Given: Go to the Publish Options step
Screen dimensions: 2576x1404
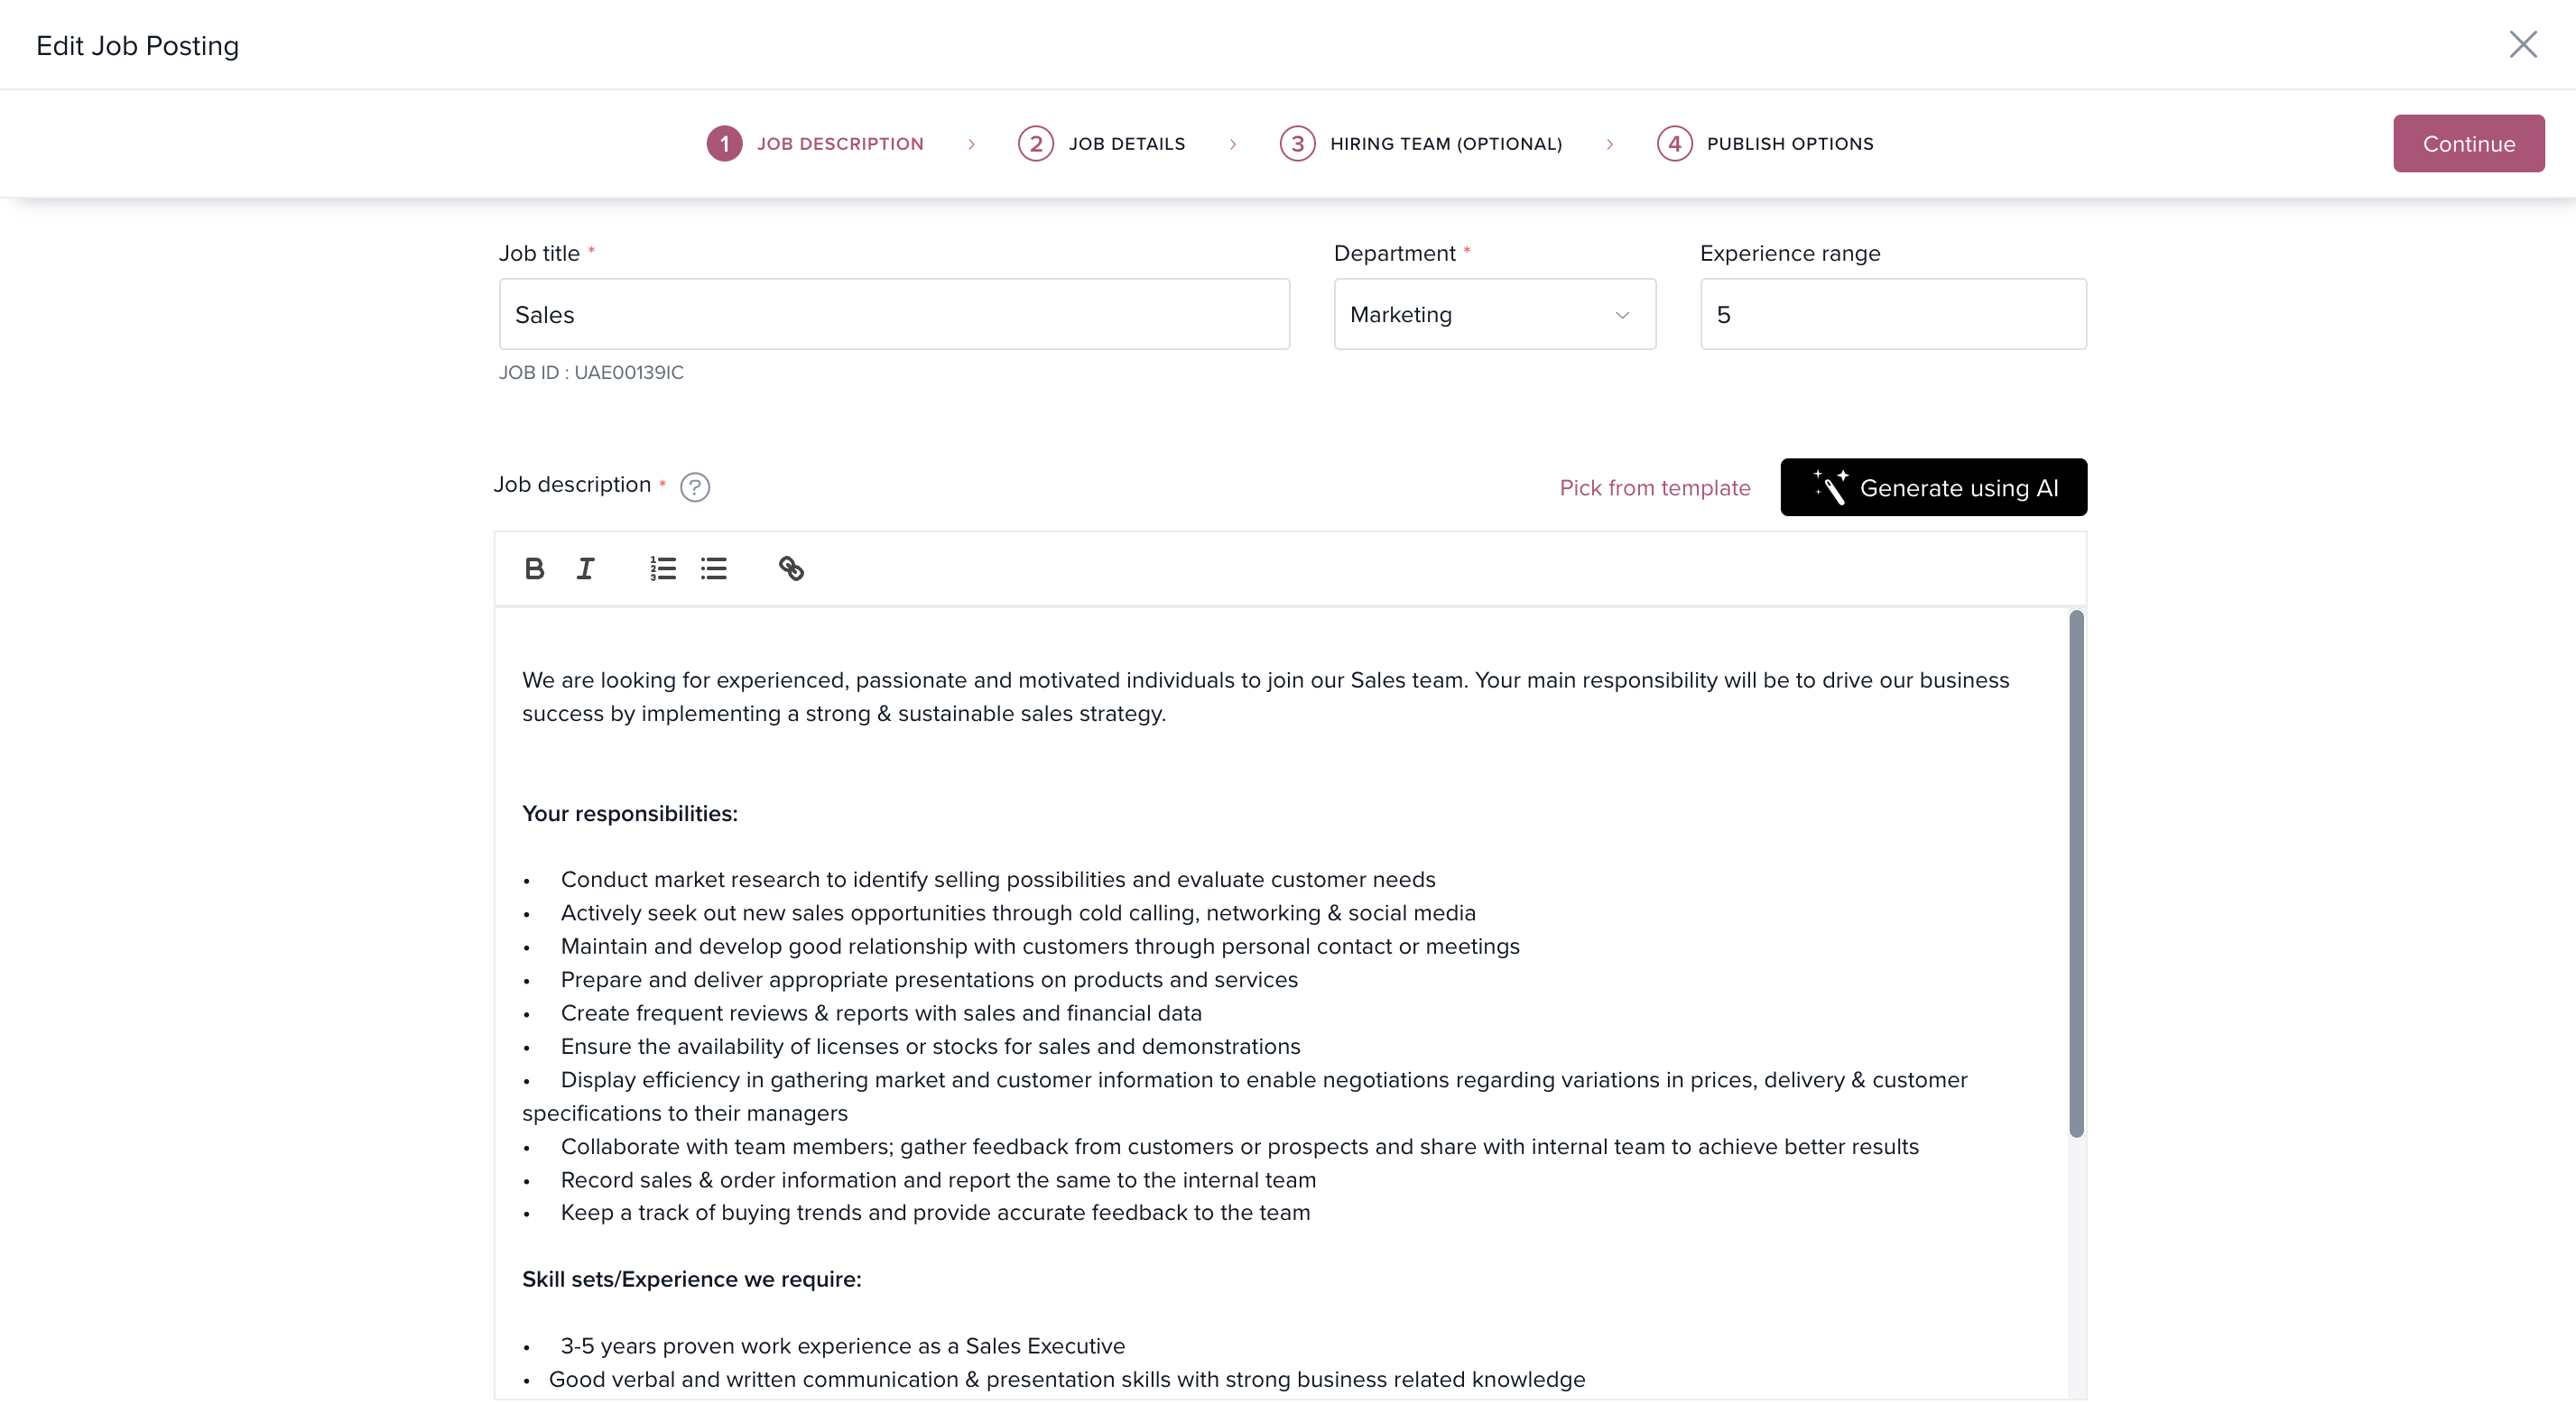Looking at the screenshot, I should [x=1789, y=144].
